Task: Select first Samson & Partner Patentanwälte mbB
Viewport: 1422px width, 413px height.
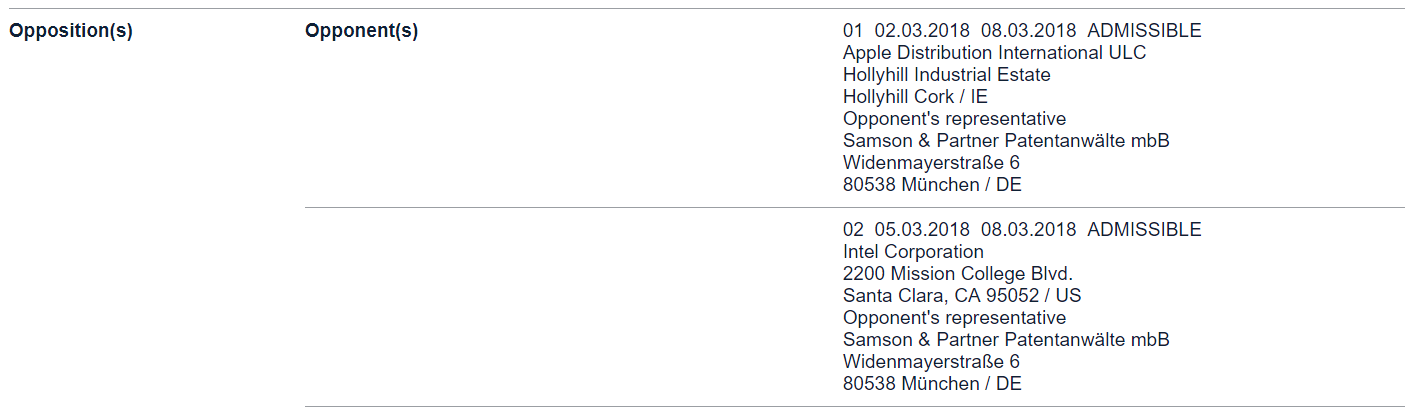Action: pyautogui.click(x=1006, y=141)
